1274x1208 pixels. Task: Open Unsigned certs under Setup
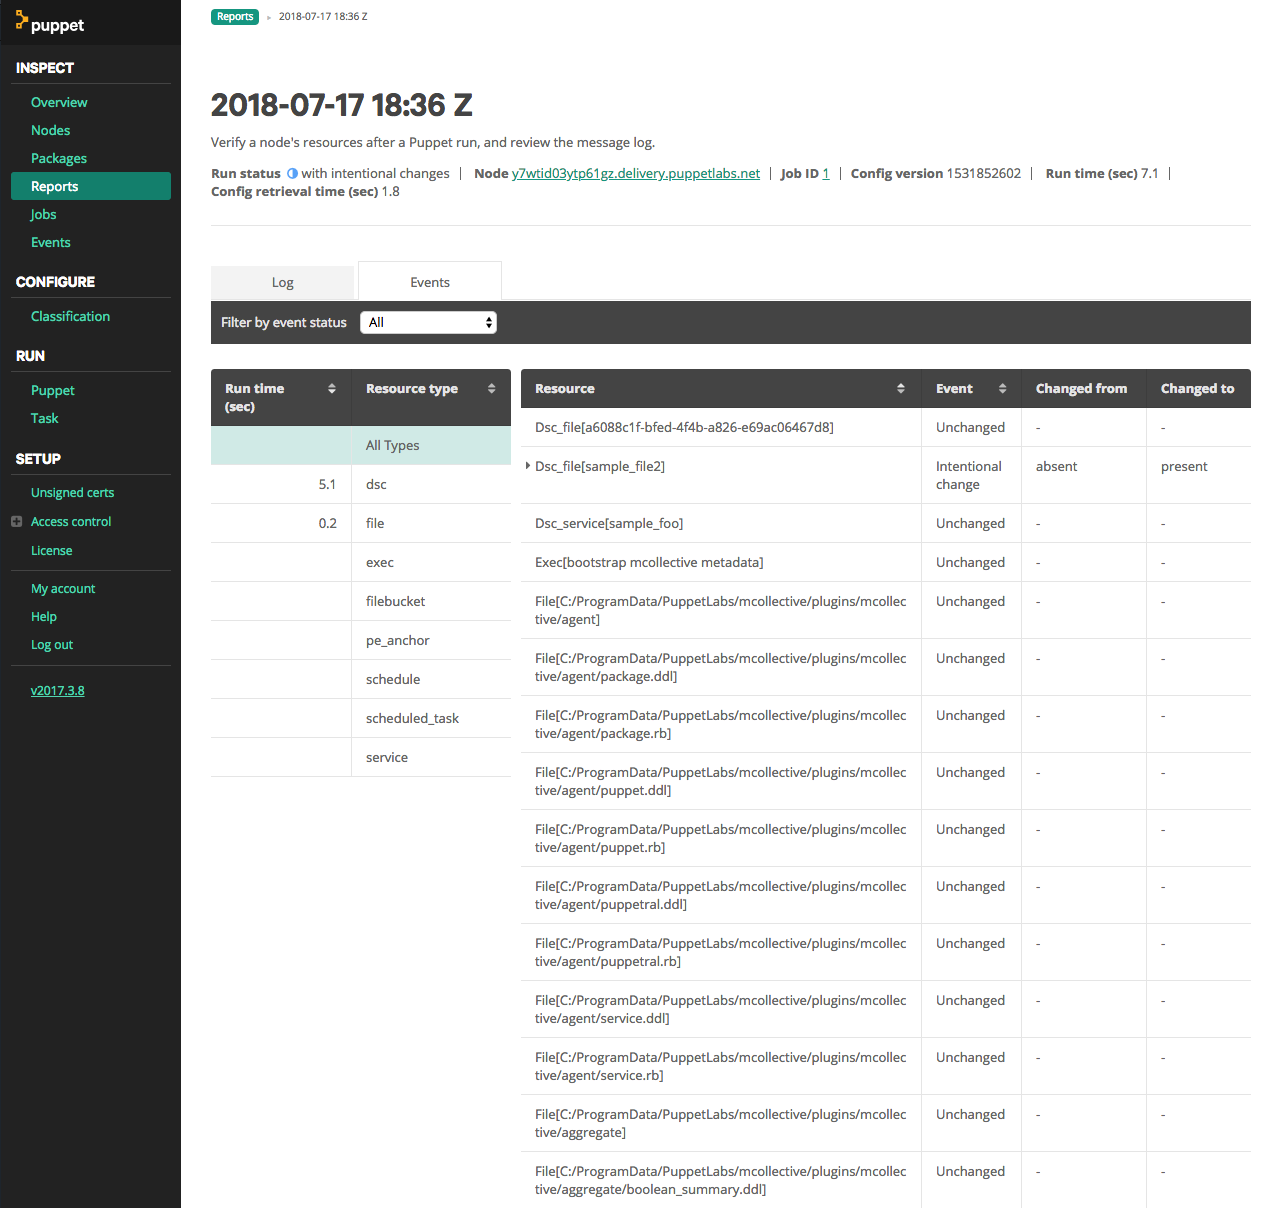coord(72,492)
